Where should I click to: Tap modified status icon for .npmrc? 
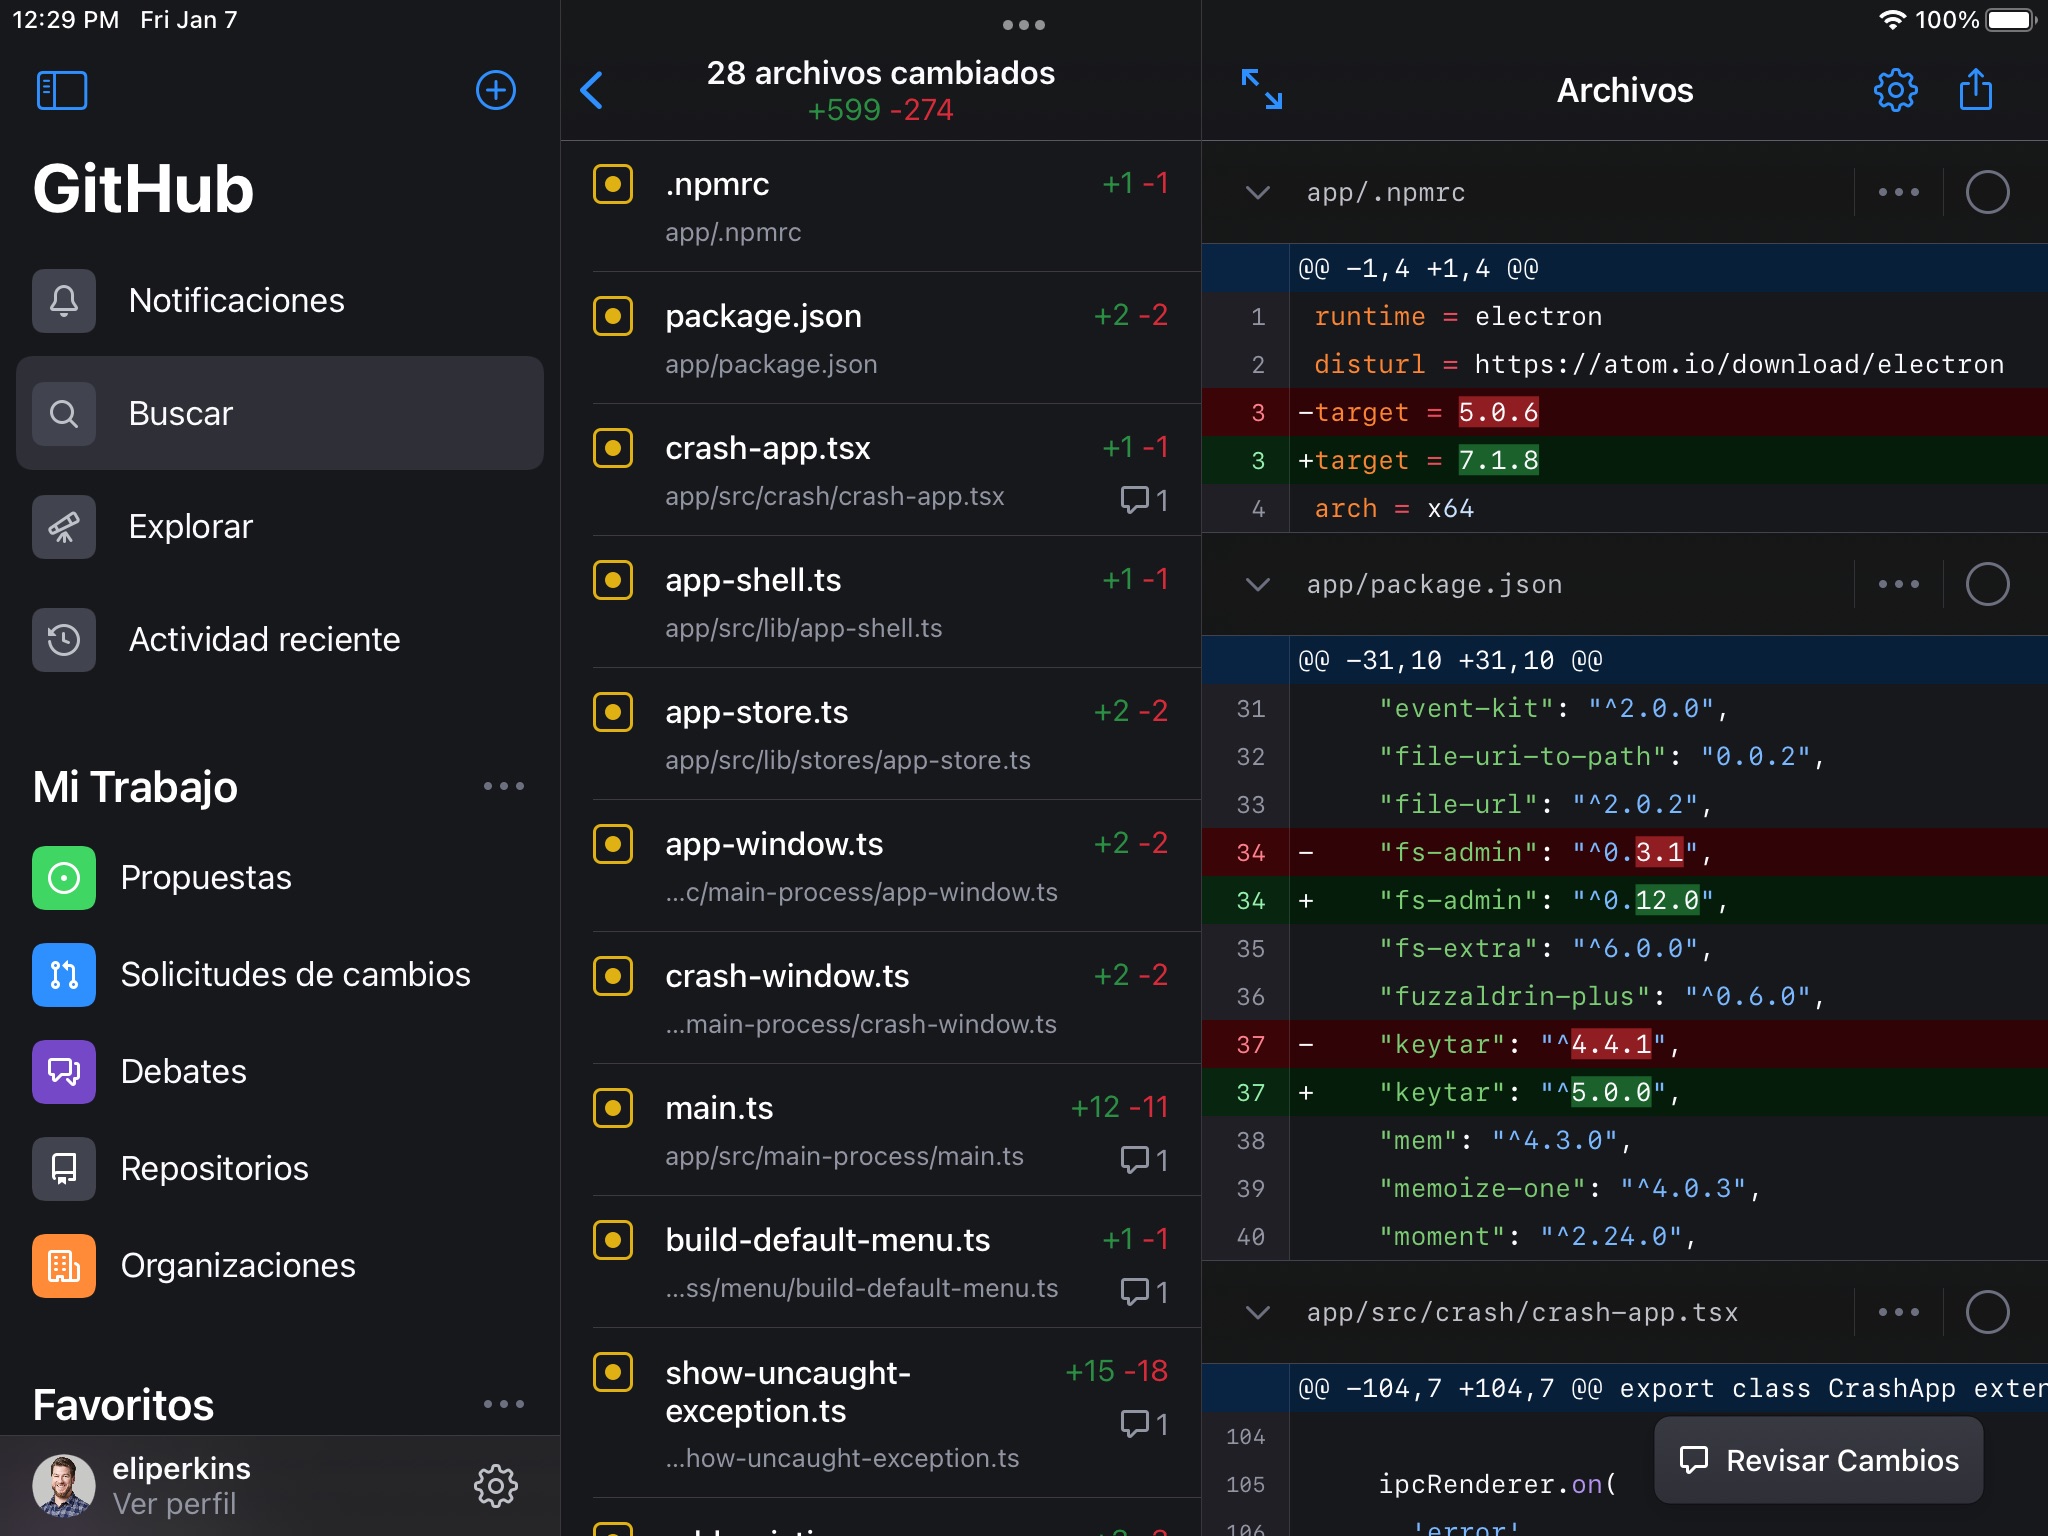pos(613,184)
